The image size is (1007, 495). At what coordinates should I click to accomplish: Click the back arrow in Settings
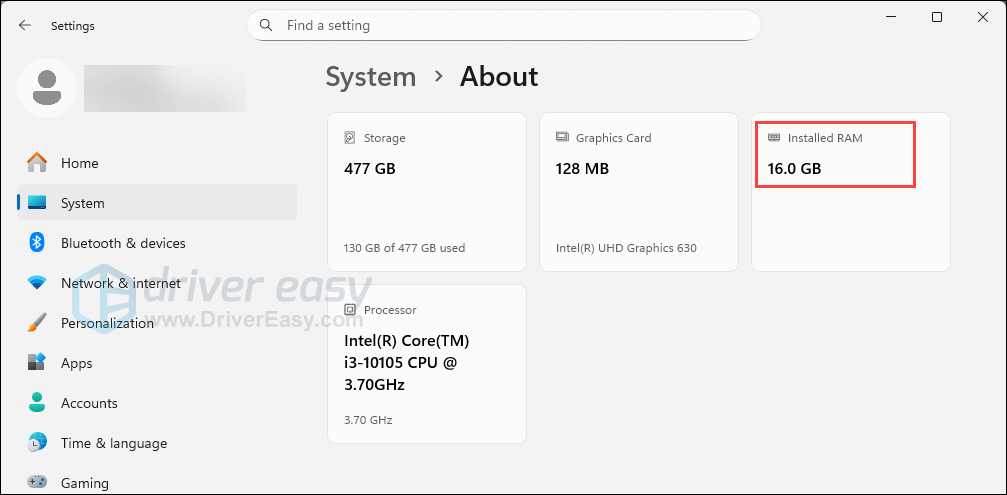tap(25, 26)
